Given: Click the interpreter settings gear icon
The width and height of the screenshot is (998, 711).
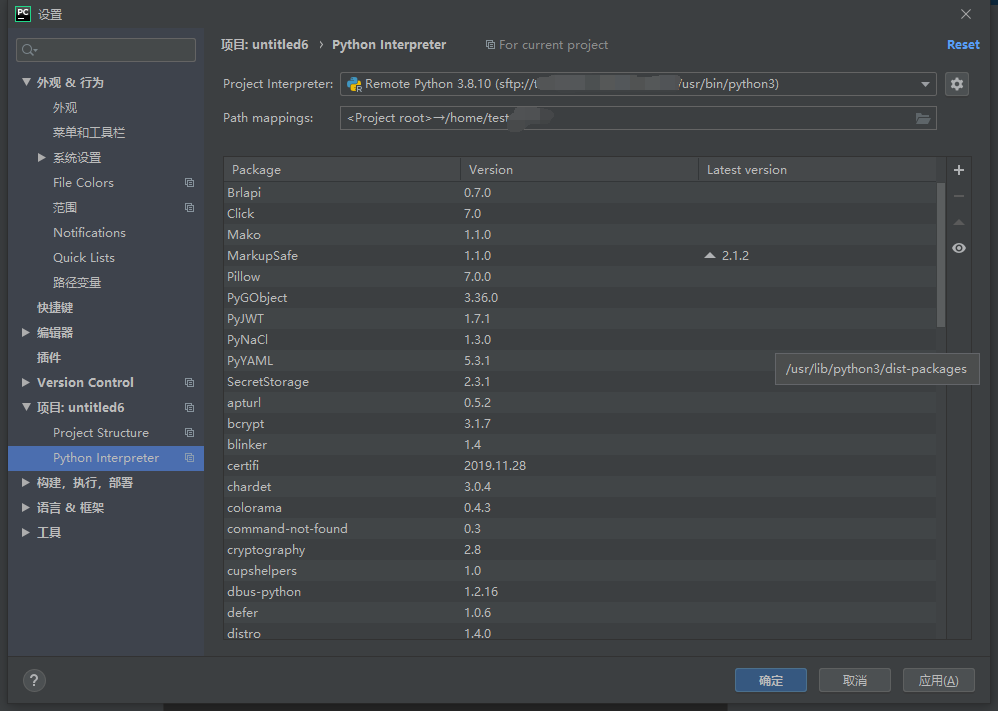Looking at the screenshot, I should 957,84.
